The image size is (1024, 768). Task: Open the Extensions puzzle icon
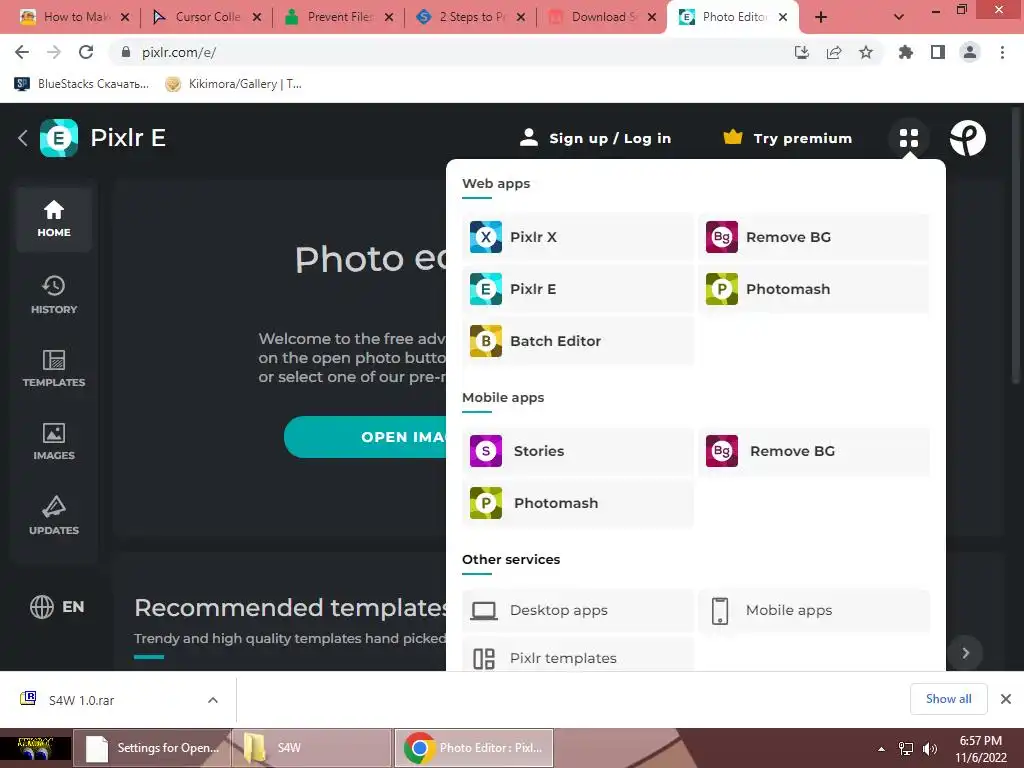tap(905, 52)
